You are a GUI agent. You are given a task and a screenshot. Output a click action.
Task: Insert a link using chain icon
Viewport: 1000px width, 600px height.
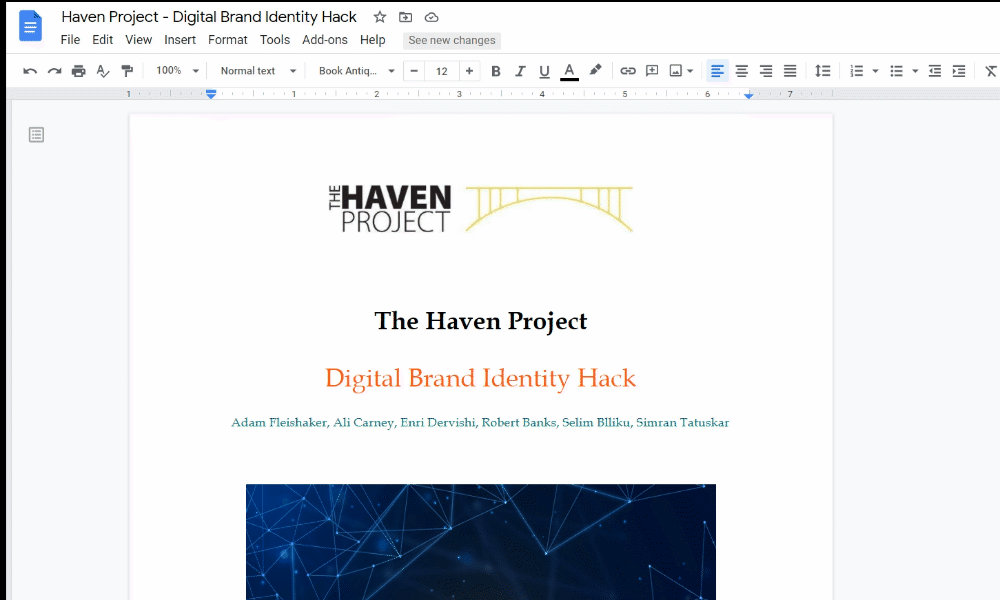[628, 71]
